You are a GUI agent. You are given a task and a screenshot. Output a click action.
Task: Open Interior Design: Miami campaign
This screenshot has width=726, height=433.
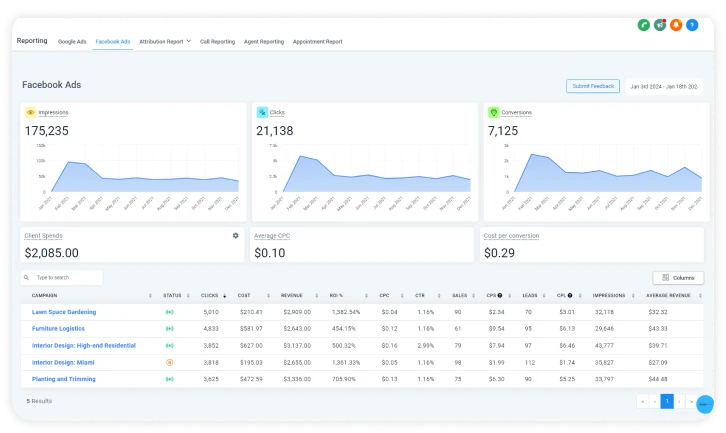coord(63,362)
